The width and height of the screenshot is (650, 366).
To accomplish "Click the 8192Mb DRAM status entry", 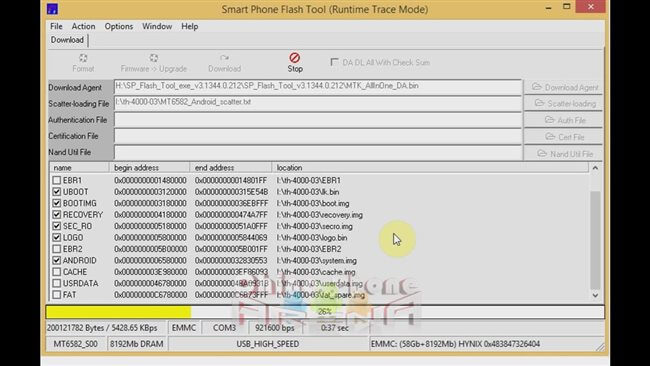I will (x=136, y=344).
